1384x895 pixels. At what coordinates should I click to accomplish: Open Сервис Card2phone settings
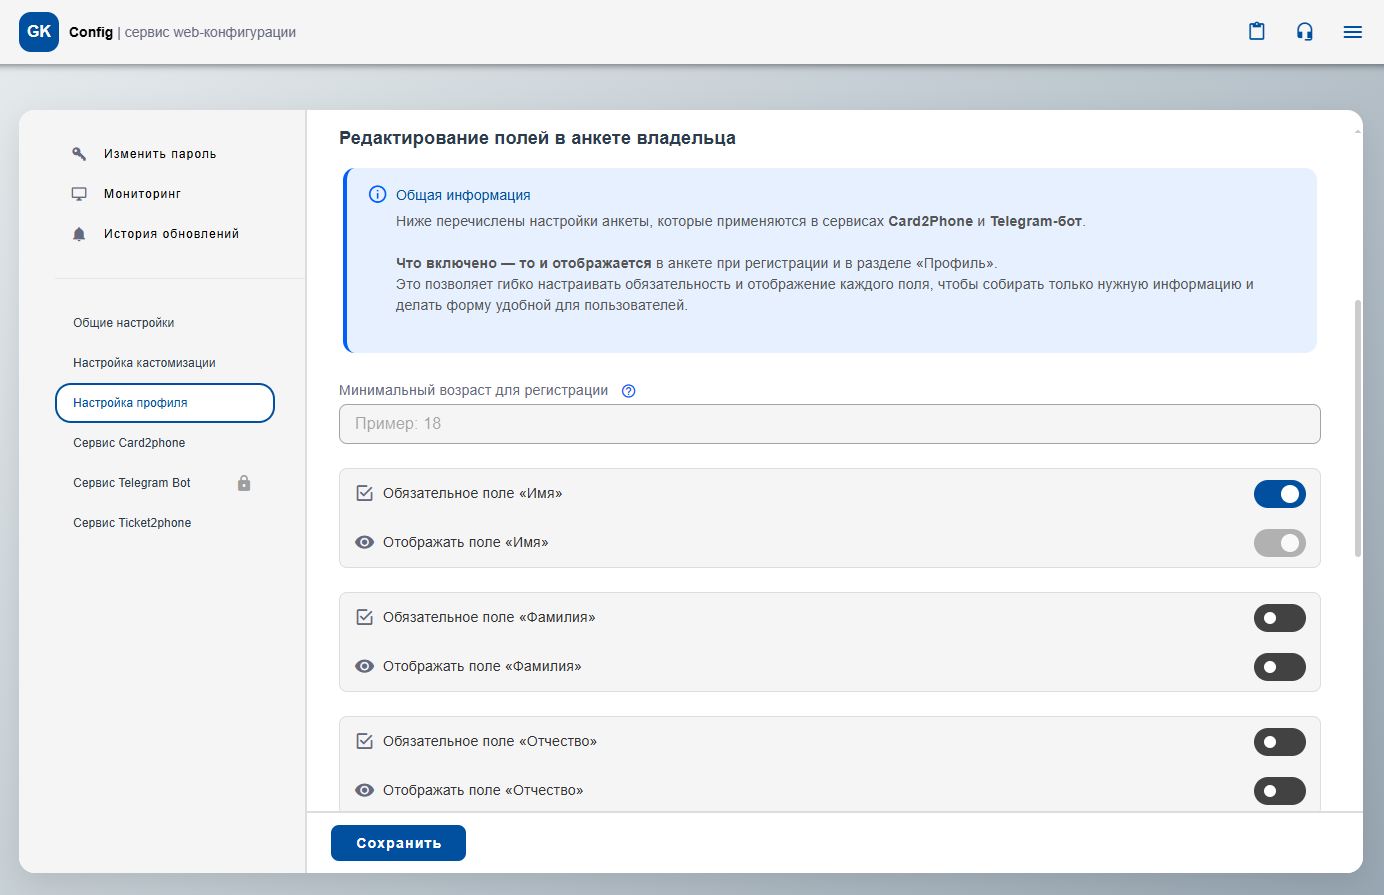click(x=129, y=443)
